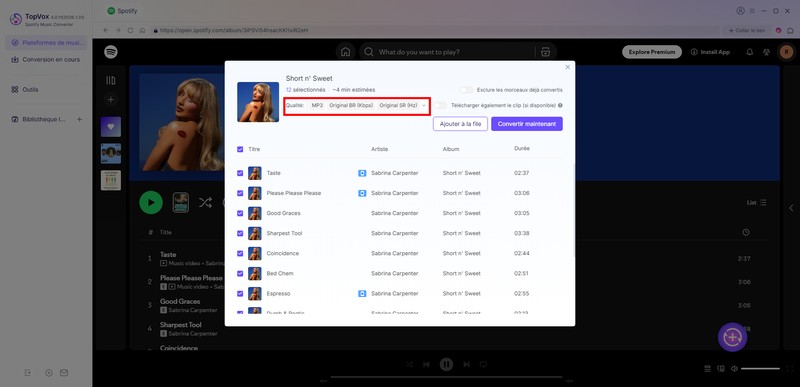Click the browser home icon
Image resolution: width=800 pixels, height=387 pixels.
[x=142, y=31]
